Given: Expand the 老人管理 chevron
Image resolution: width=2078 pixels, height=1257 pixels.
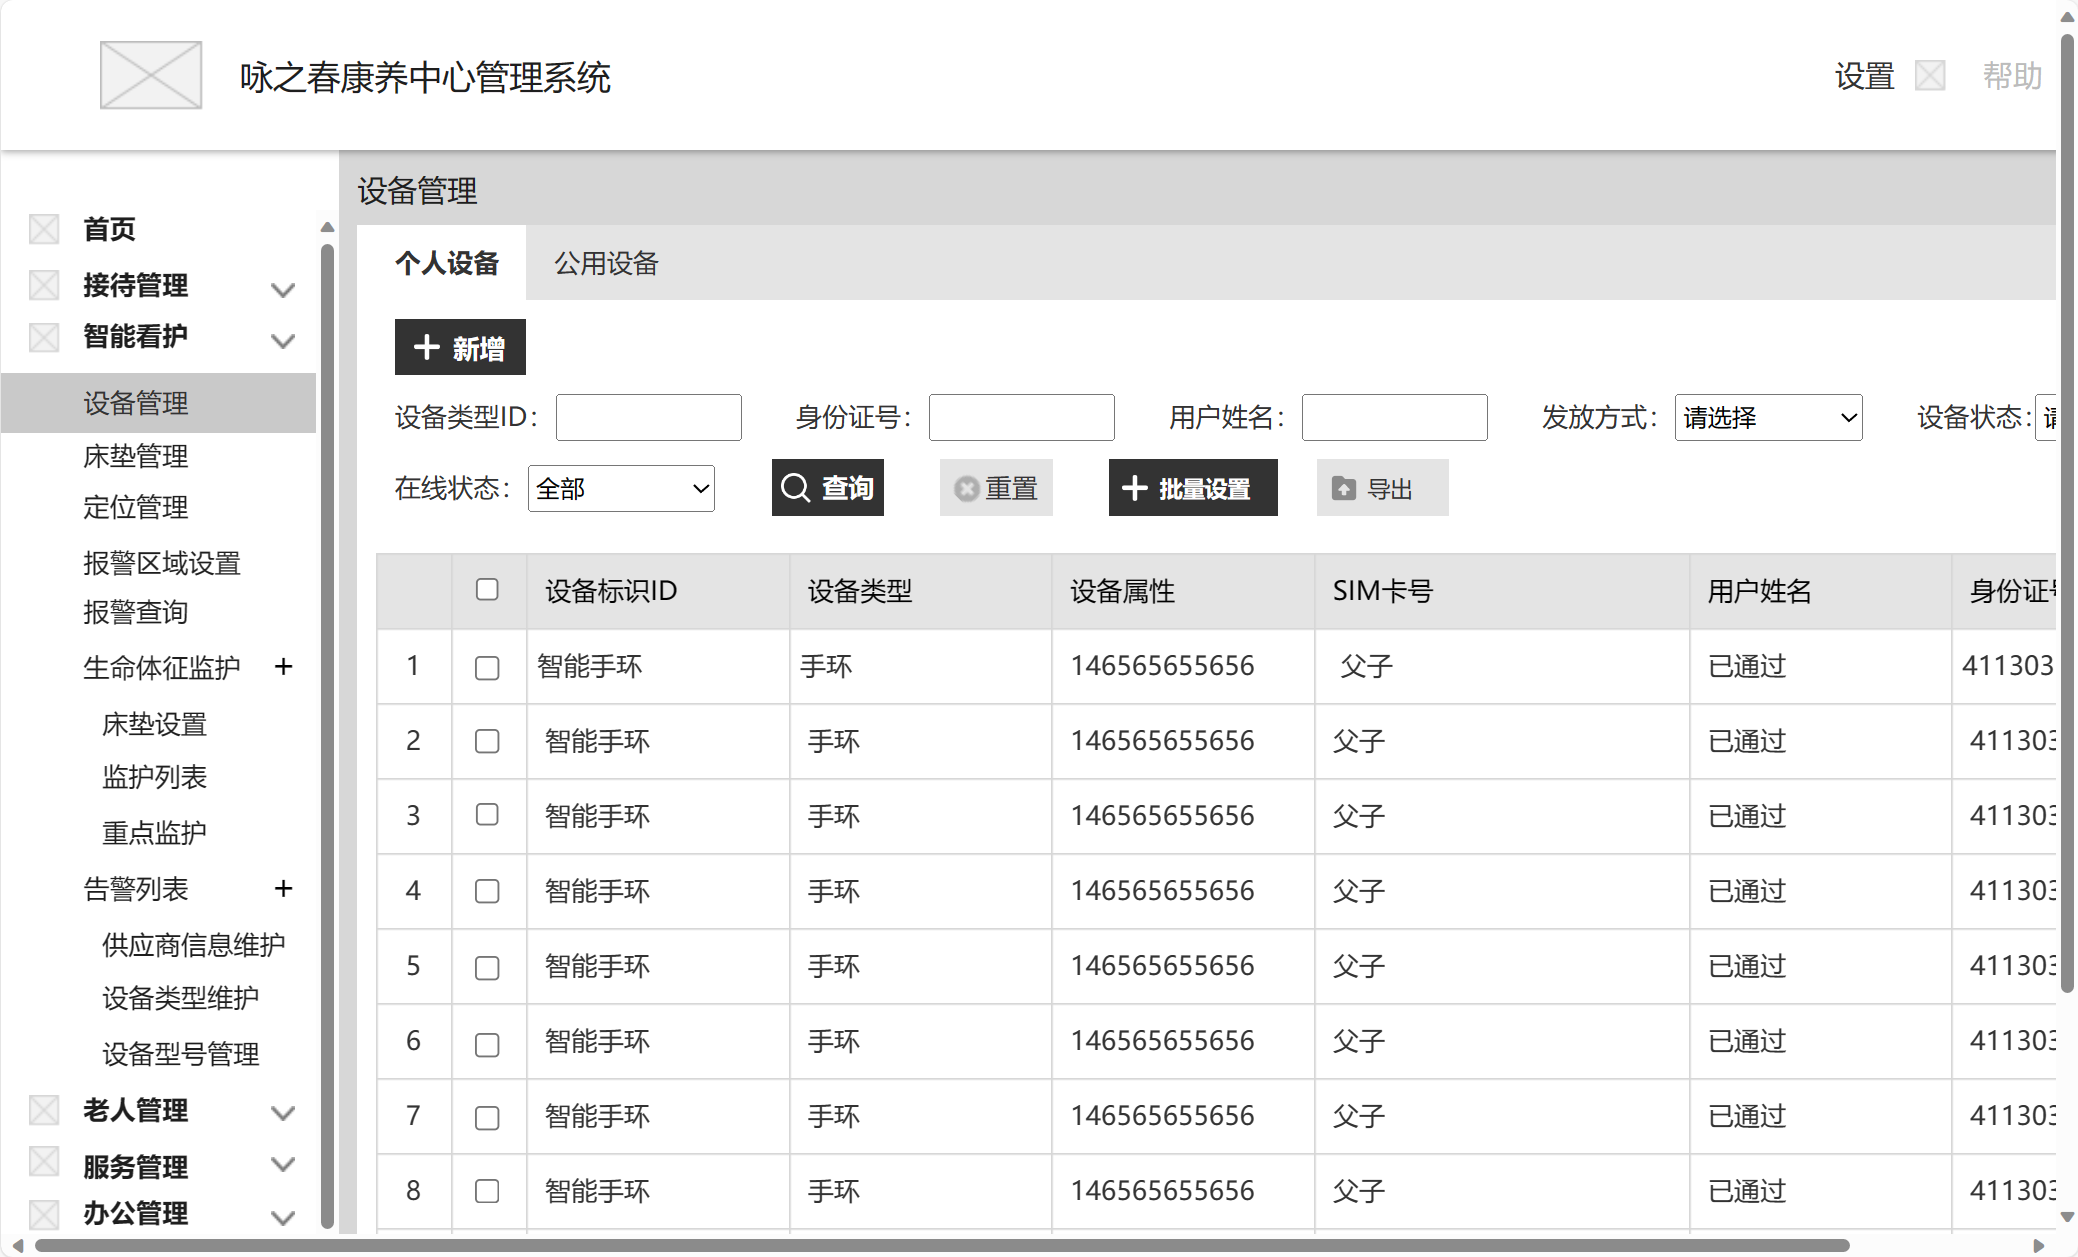Looking at the screenshot, I should click(x=283, y=1113).
